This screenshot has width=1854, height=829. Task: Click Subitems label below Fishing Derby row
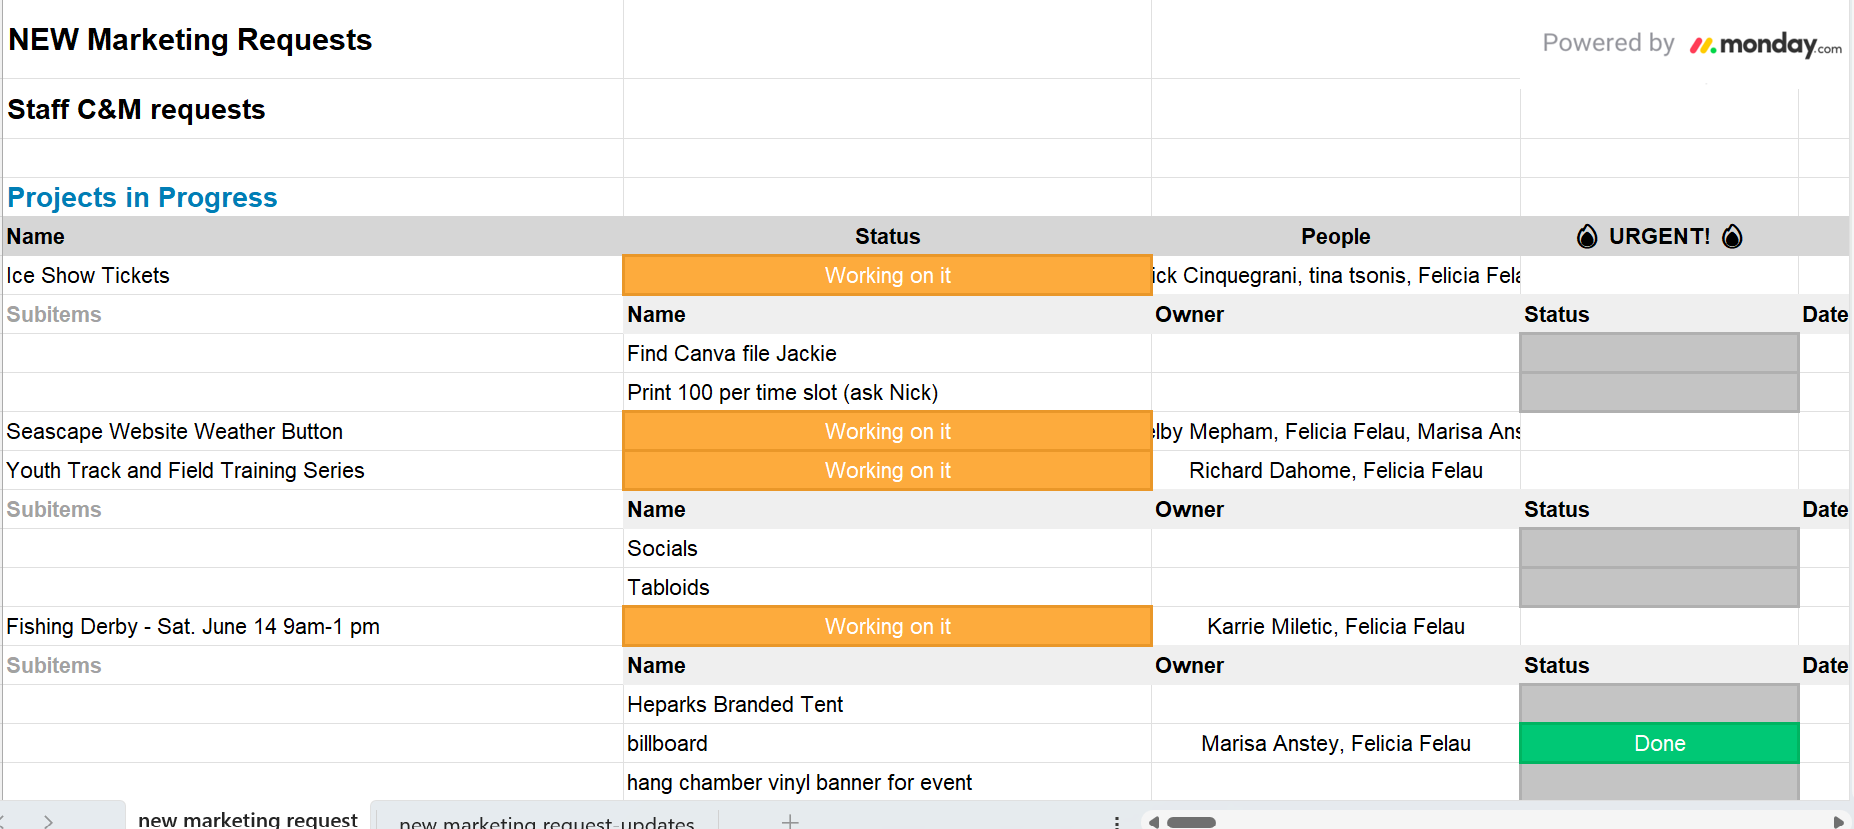tap(54, 665)
